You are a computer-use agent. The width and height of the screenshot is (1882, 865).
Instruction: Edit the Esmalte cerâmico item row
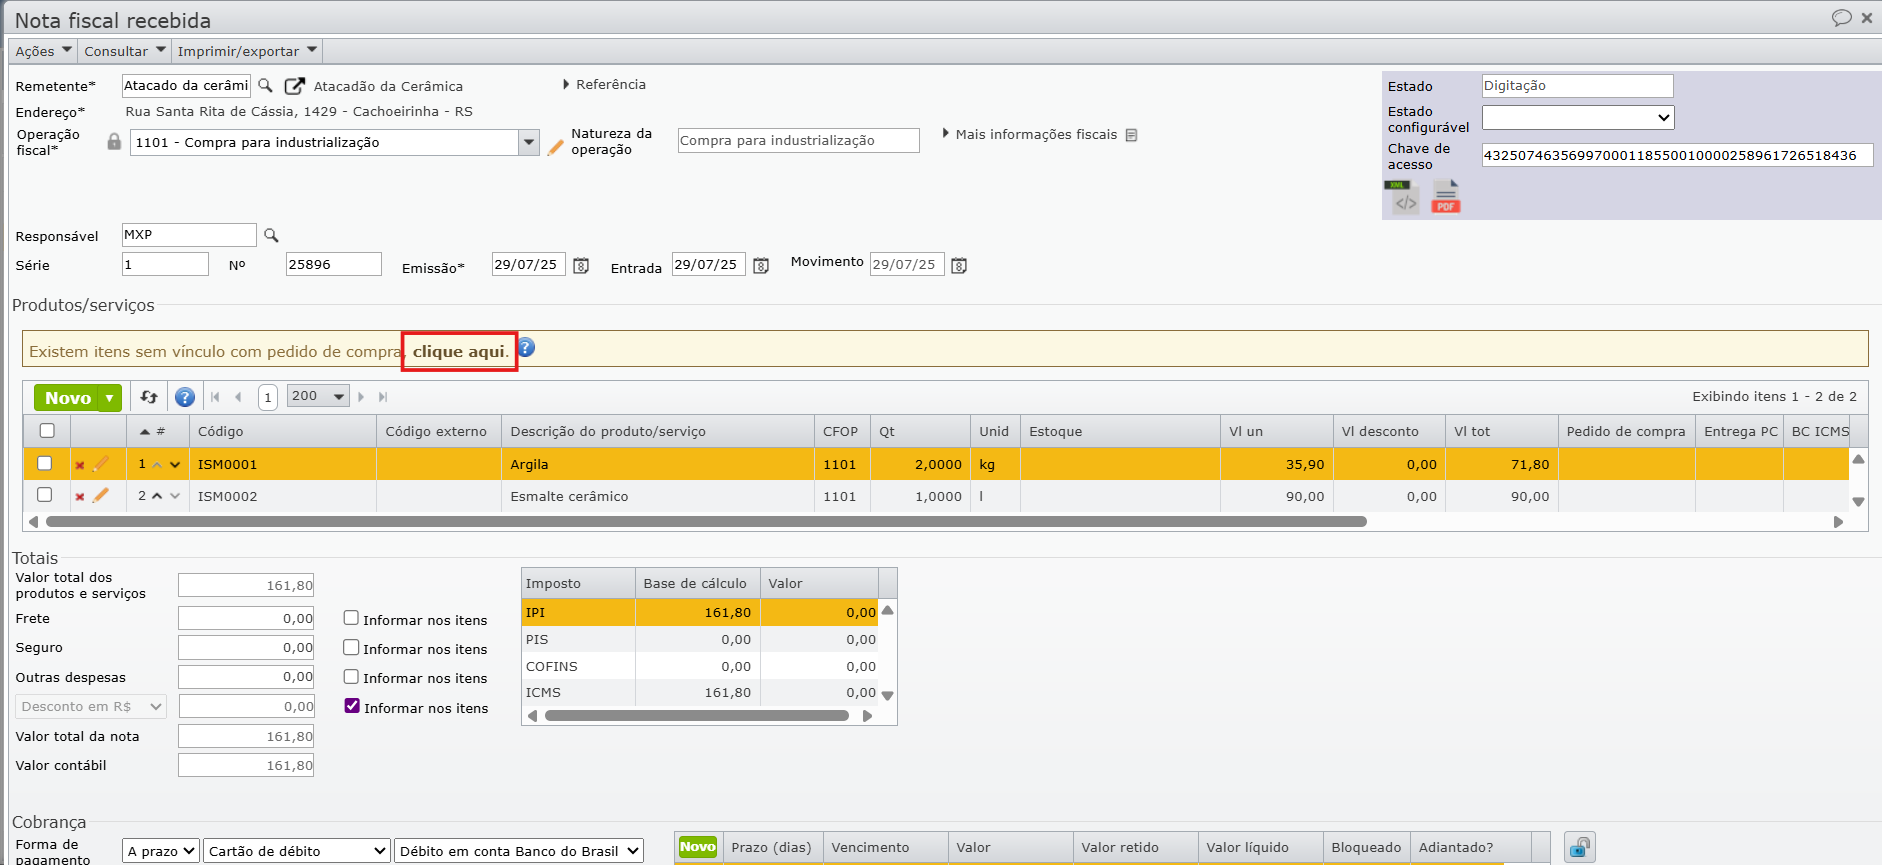[x=101, y=496]
